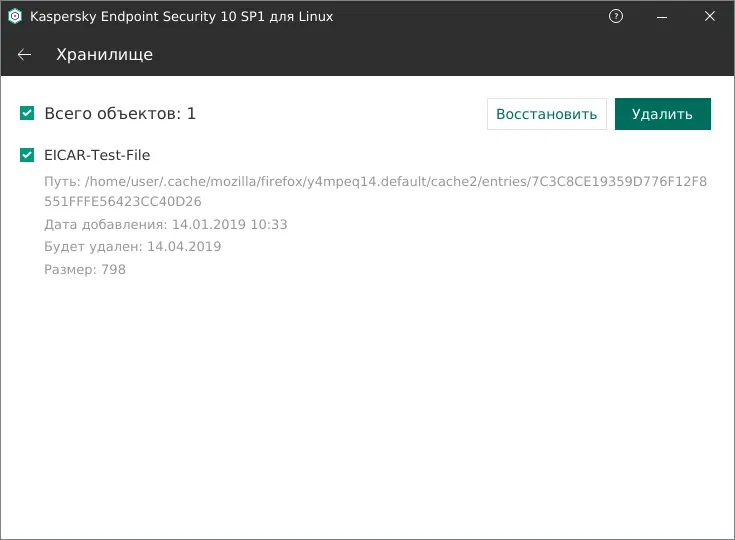Click the 'Размер: 798' line

[85, 269]
